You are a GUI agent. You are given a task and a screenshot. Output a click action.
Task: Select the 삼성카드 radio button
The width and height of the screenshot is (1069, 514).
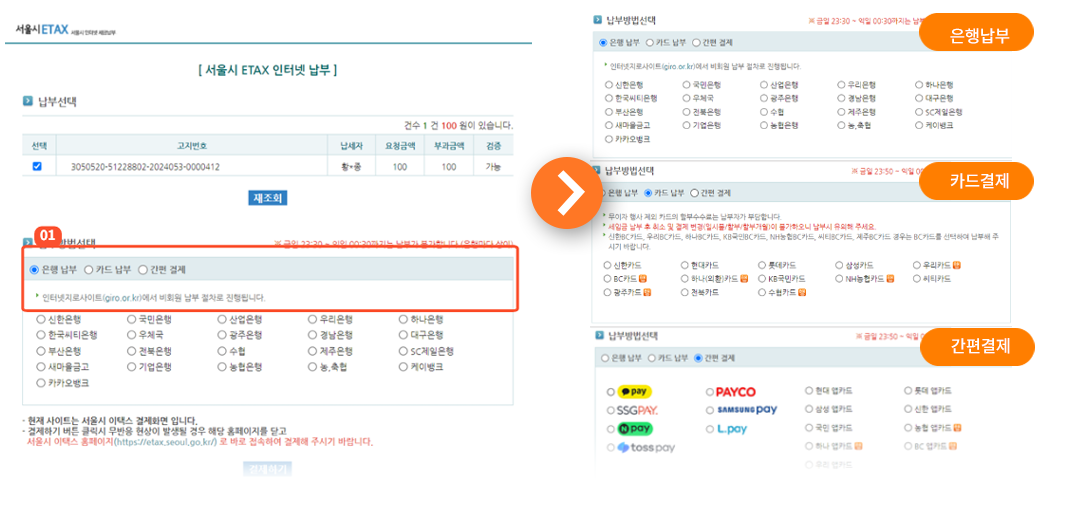point(840,265)
